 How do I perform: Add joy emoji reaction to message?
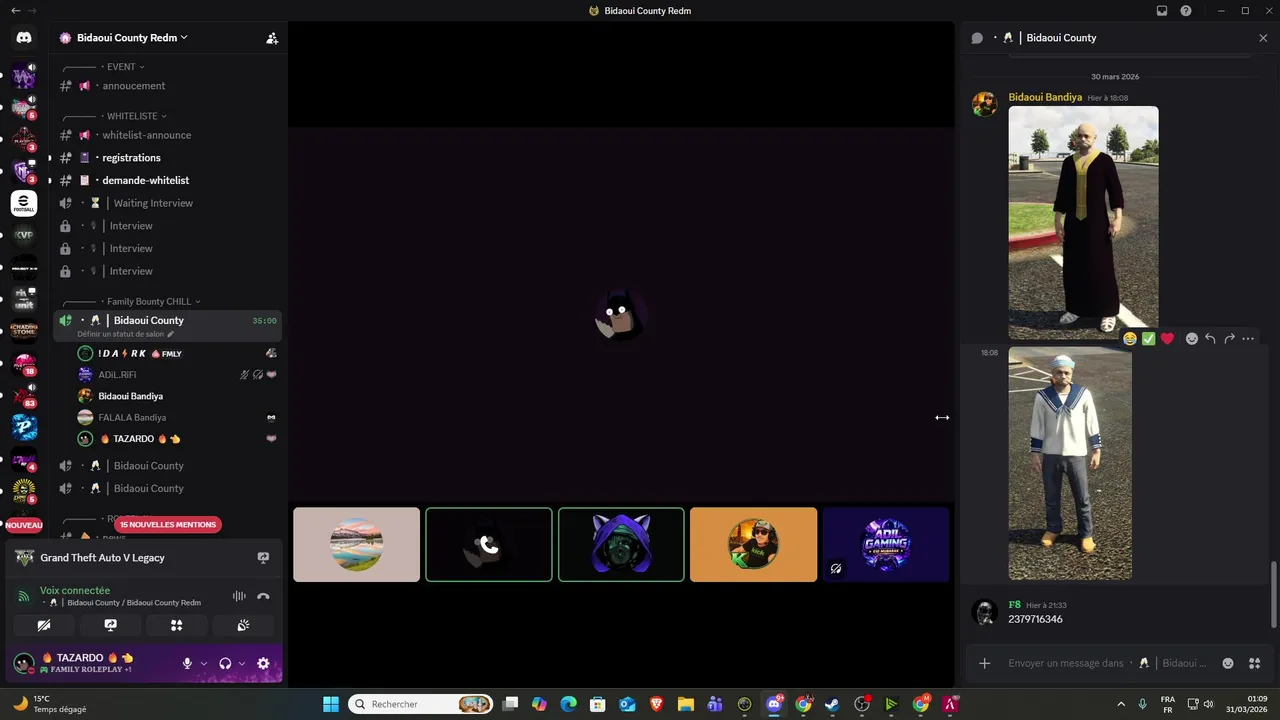click(1130, 339)
